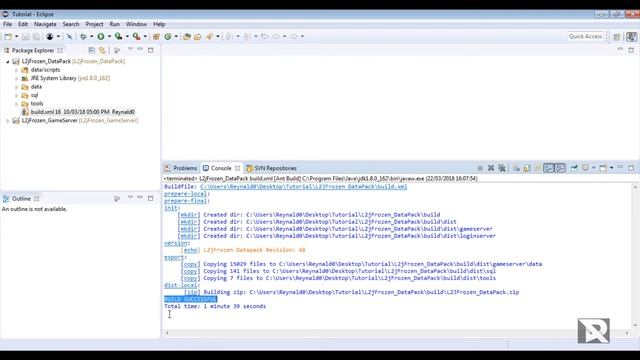This screenshot has height=360, width=640.
Task: Click the New file toolbar icon
Action: tap(8, 36)
